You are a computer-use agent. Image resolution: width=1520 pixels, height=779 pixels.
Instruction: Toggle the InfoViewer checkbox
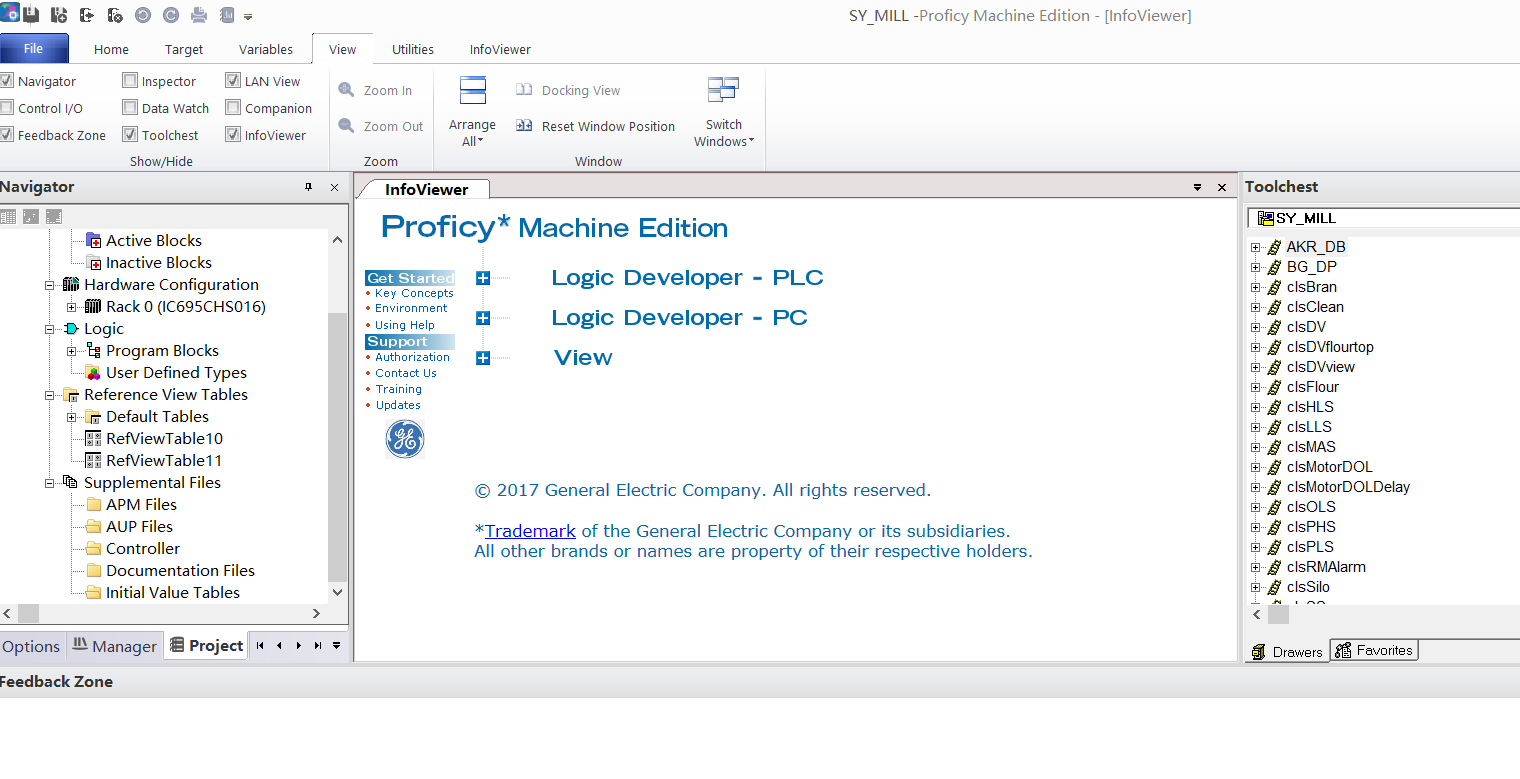click(233, 135)
